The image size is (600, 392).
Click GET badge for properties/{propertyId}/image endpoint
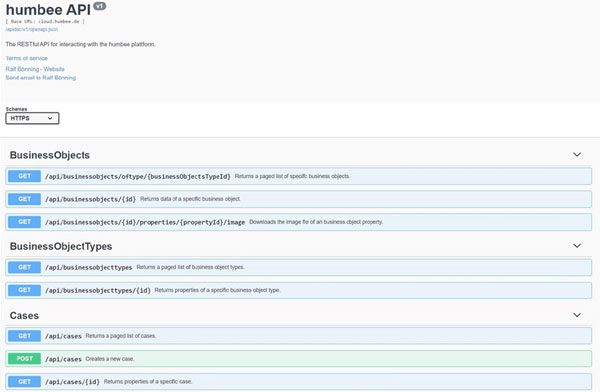tap(24, 222)
